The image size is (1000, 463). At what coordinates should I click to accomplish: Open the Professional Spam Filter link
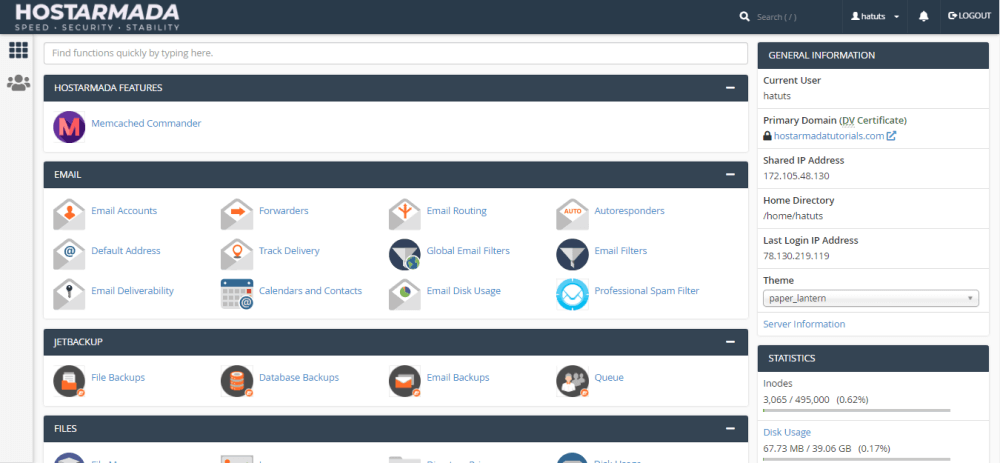coord(647,290)
